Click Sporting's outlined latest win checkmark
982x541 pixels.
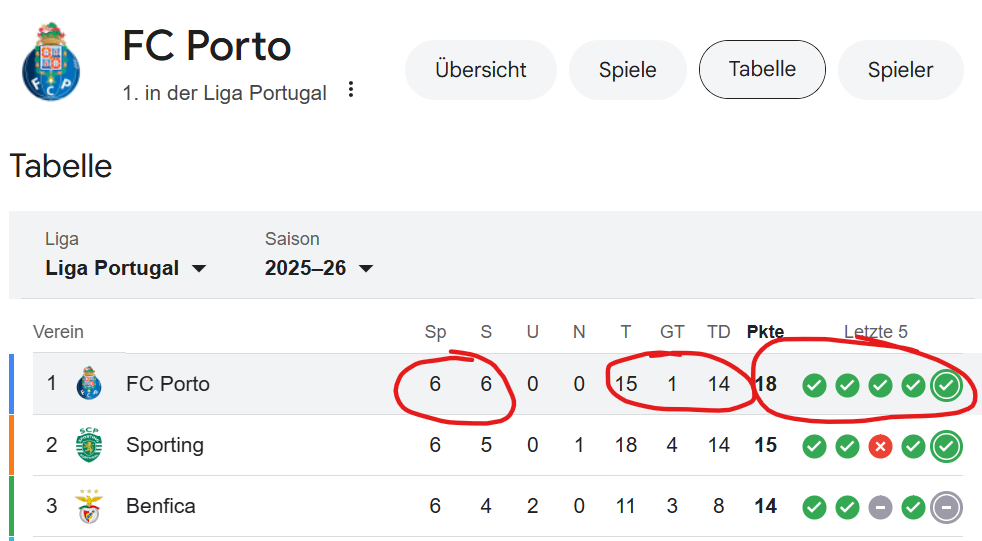[x=946, y=446]
